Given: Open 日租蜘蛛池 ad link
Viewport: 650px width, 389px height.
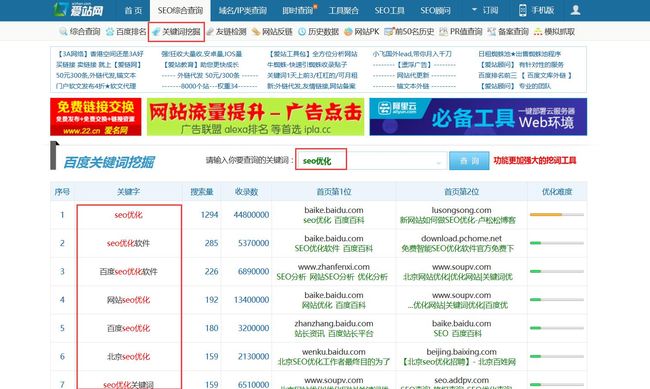Looking at the screenshot, I should click(x=519, y=54).
